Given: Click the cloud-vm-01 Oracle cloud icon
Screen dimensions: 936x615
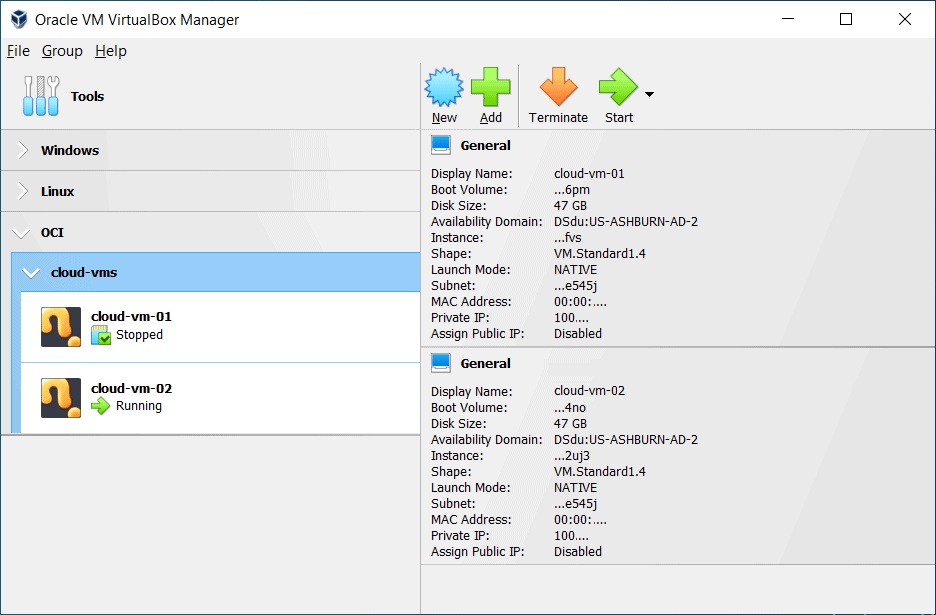Looking at the screenshot, I should coord(61,327).
